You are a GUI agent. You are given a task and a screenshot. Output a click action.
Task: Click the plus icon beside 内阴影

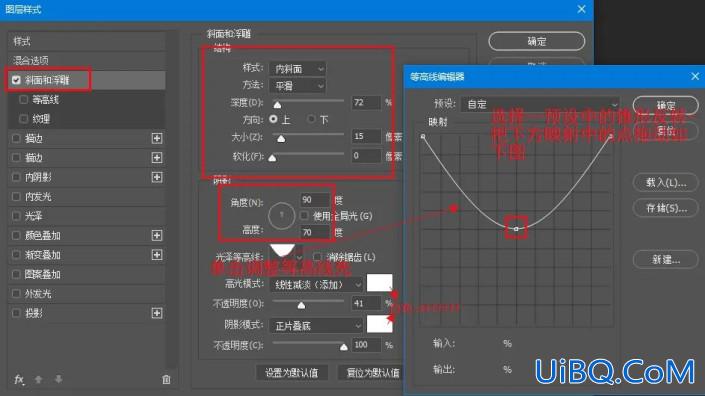point(156,177)
